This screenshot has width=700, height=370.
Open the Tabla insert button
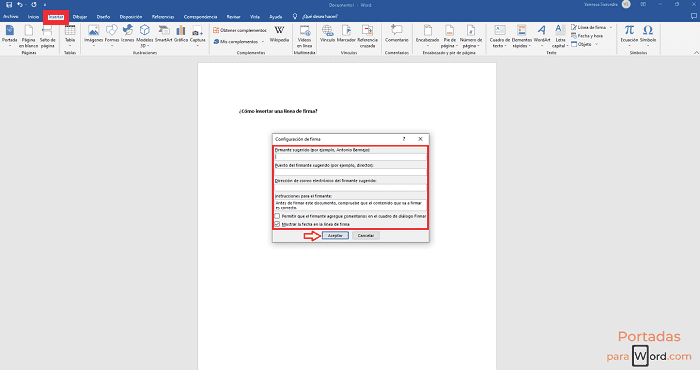click(70, 36)
